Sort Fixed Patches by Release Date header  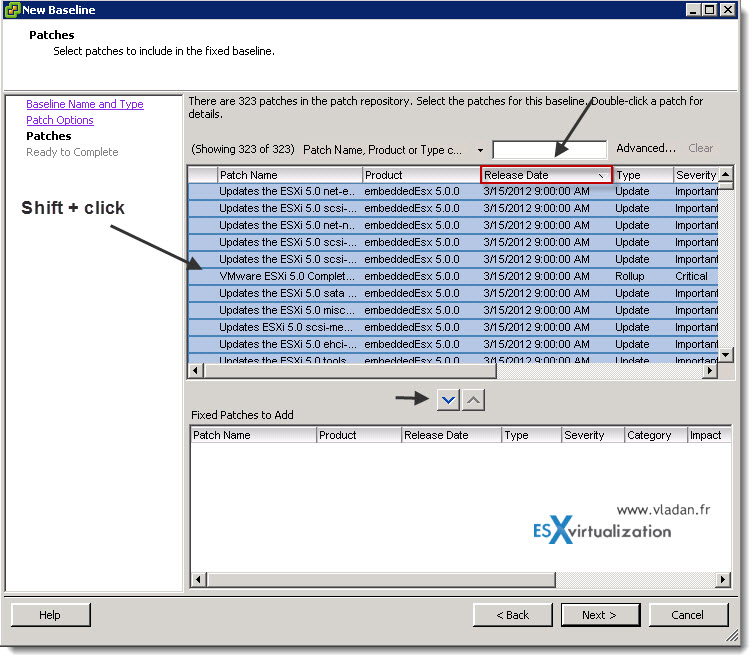pos(452,435)
